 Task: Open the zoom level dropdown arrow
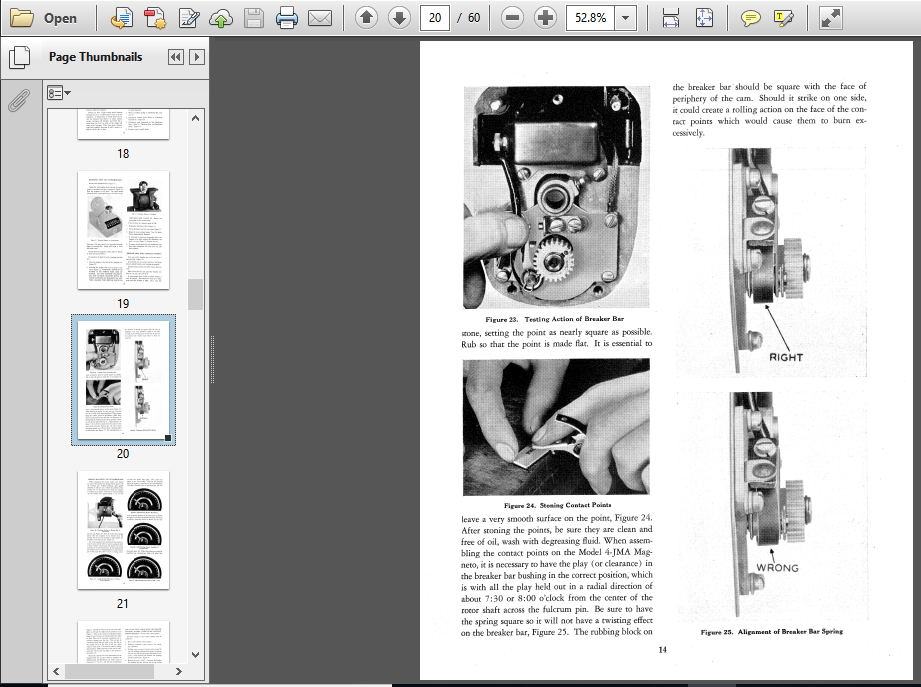[626, 18]
